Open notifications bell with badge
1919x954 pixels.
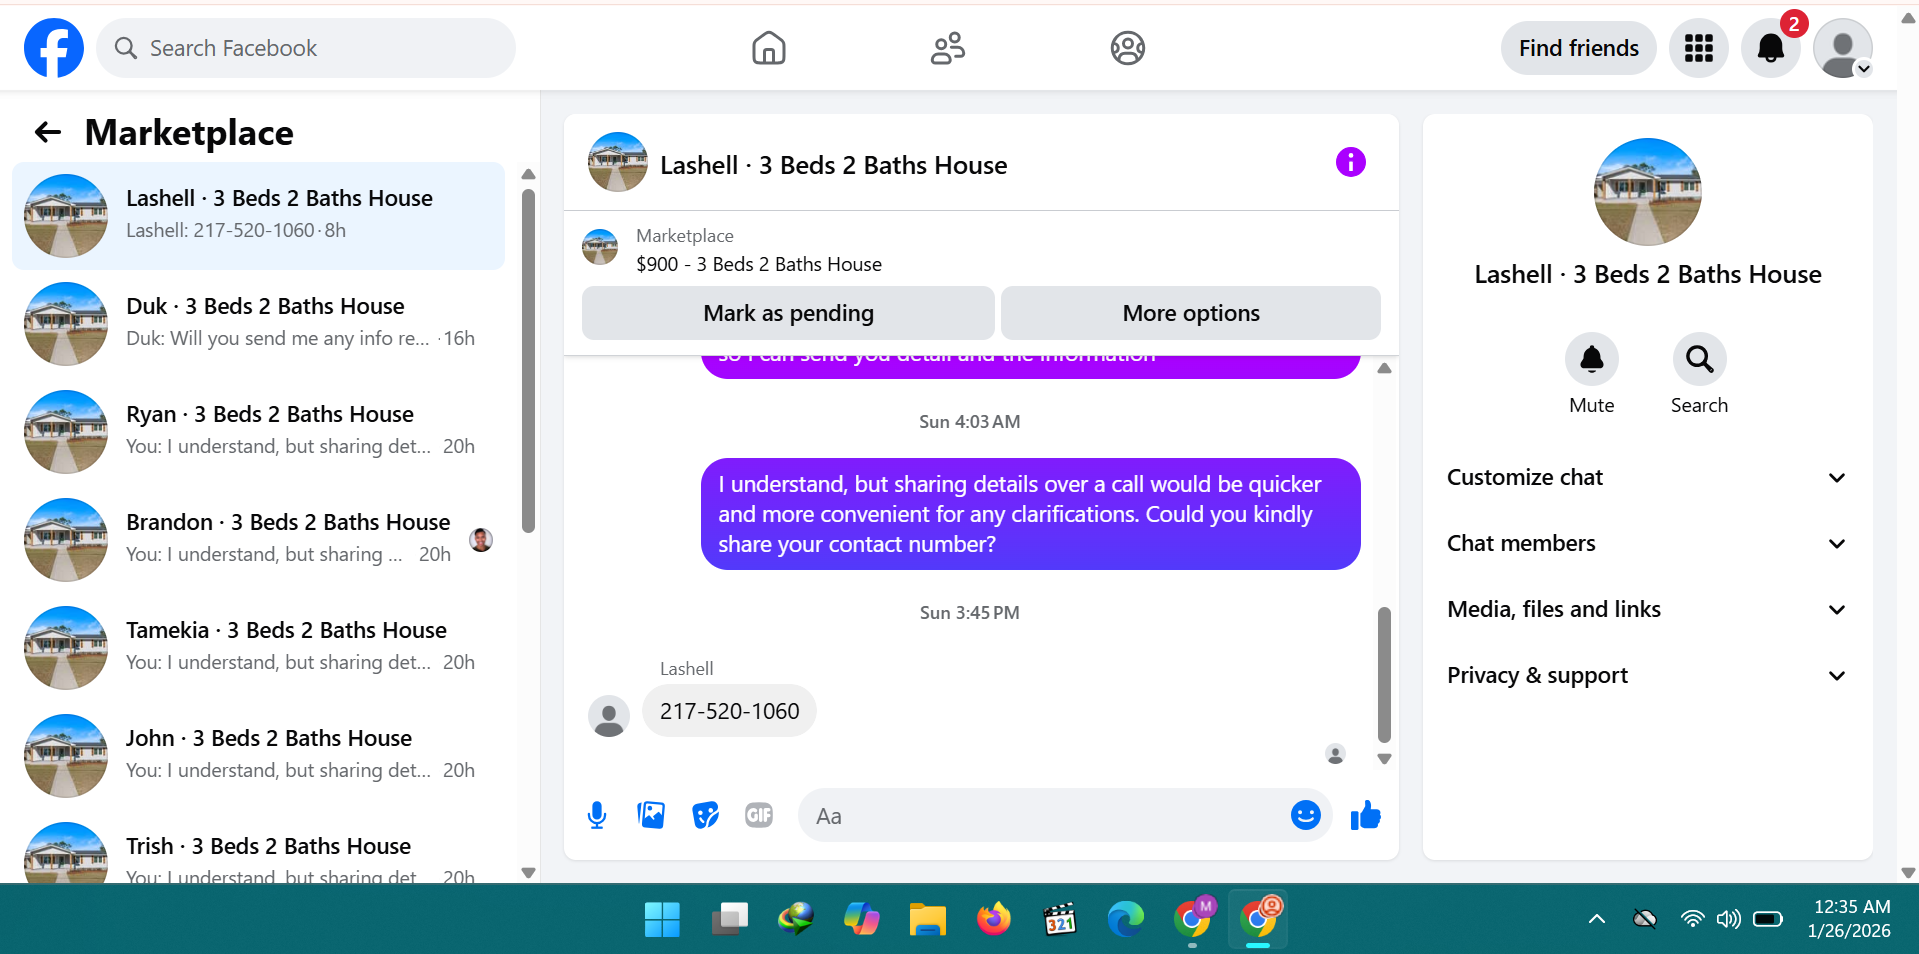click(1770, 48)
